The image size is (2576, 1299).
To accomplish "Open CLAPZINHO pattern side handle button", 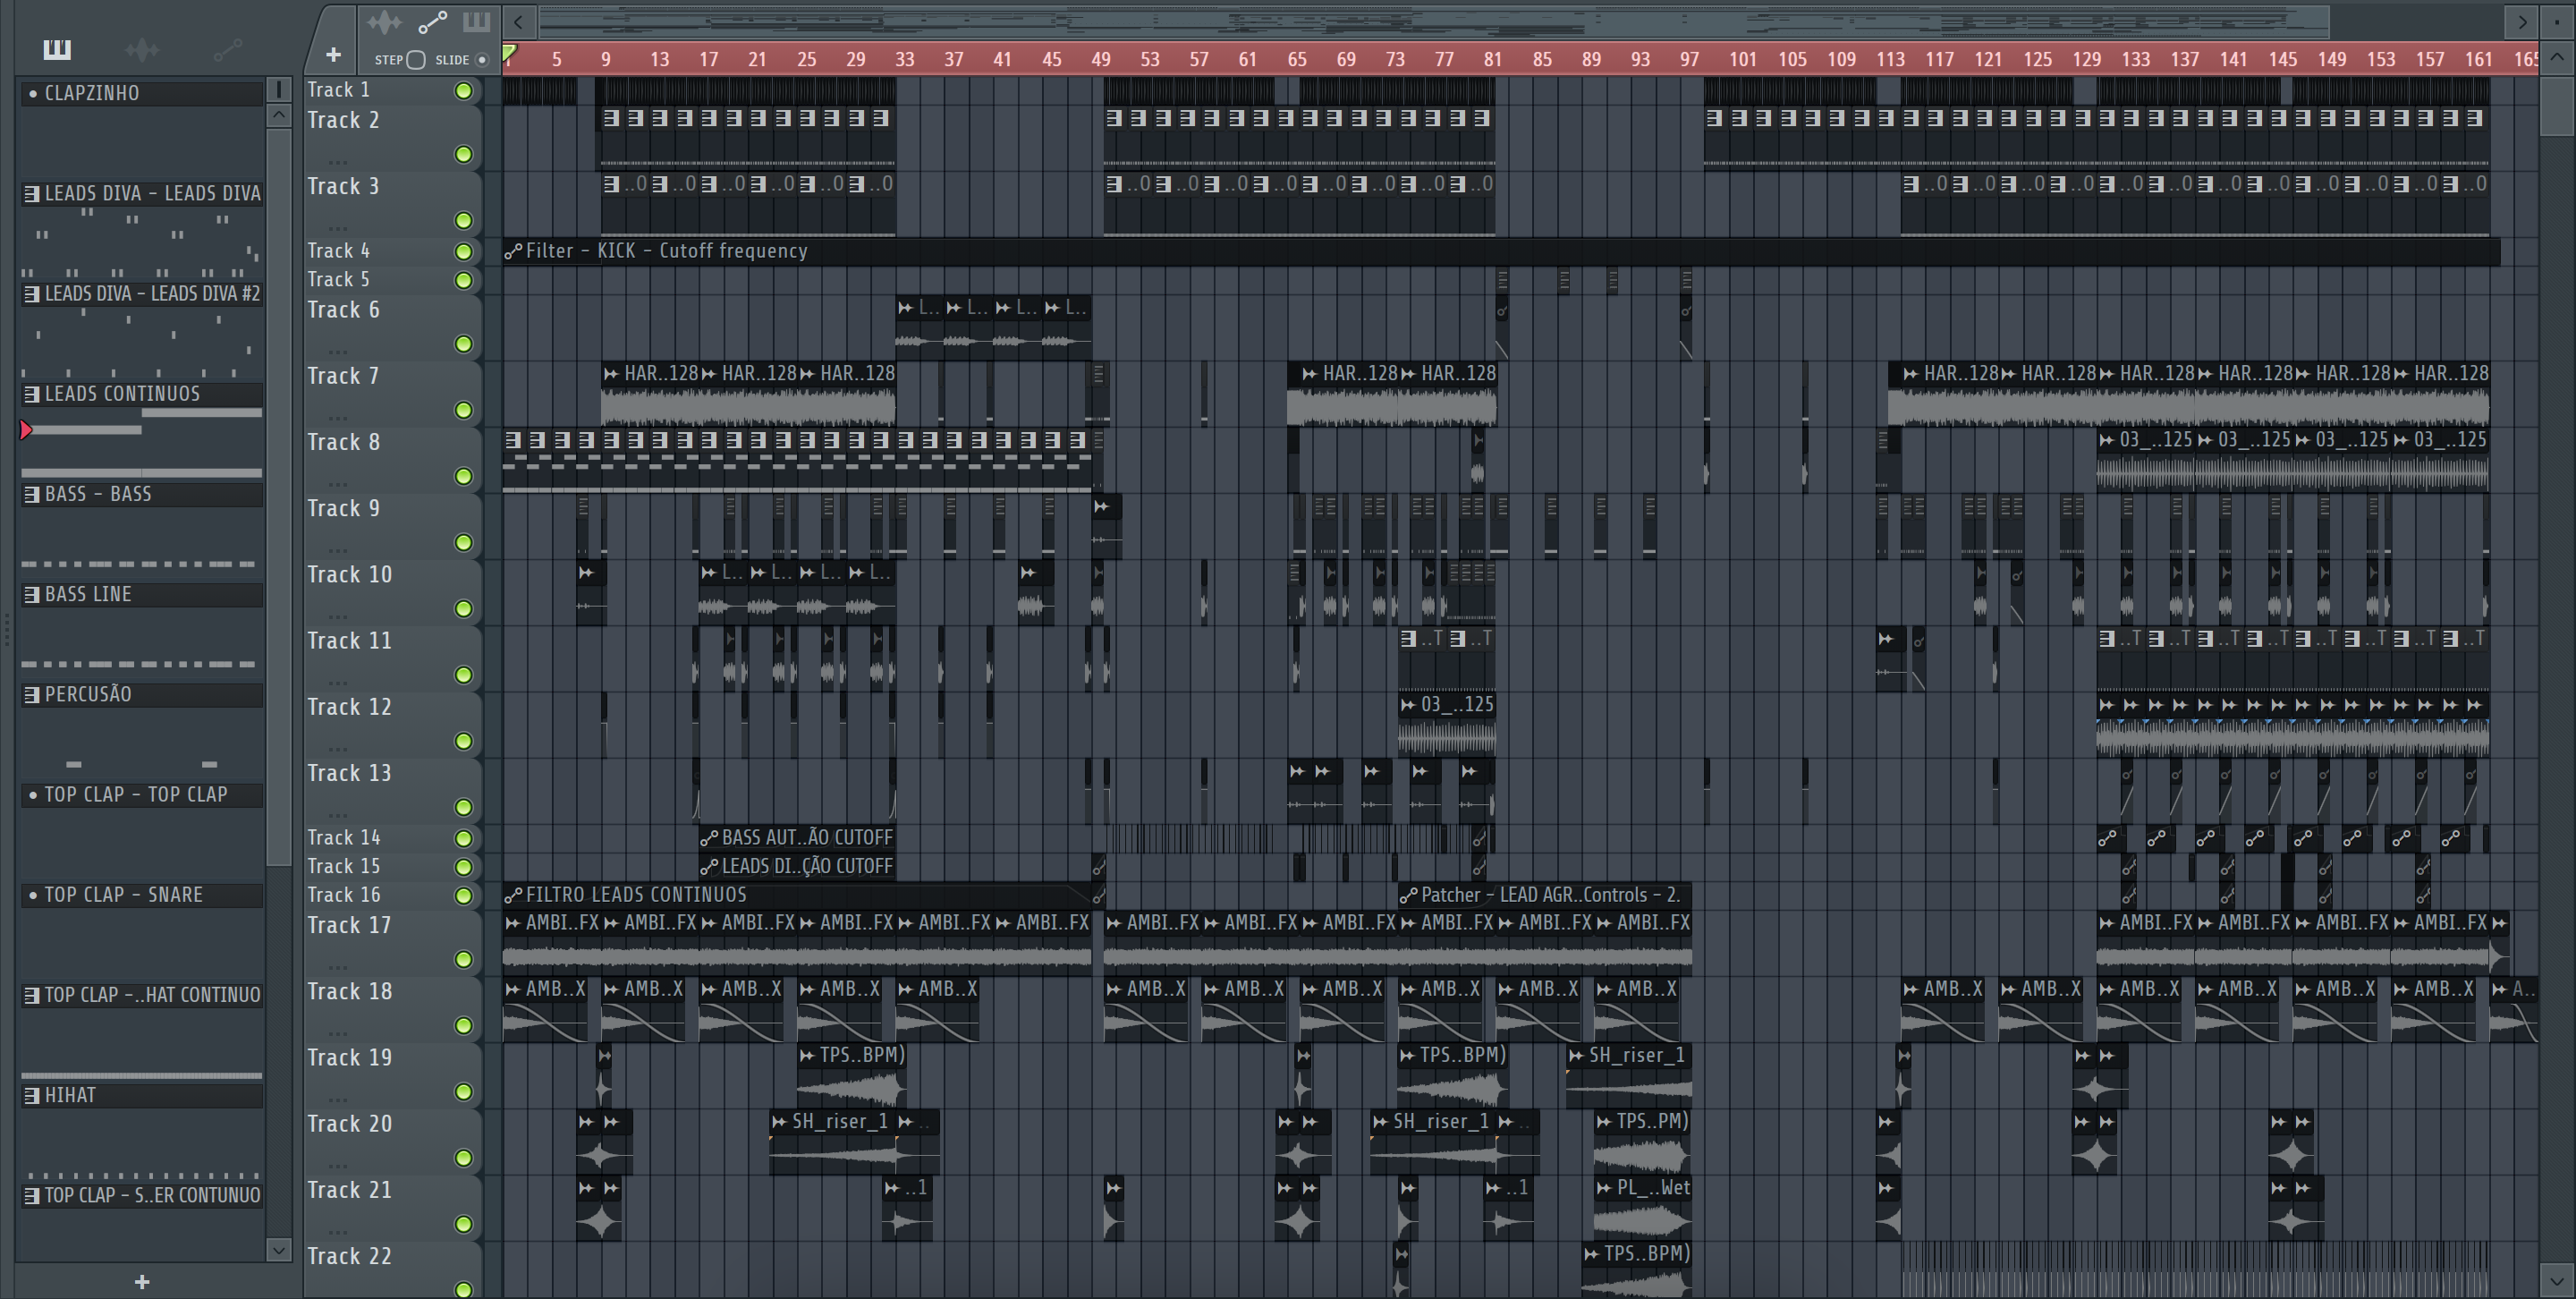I will tap(279, 91).
